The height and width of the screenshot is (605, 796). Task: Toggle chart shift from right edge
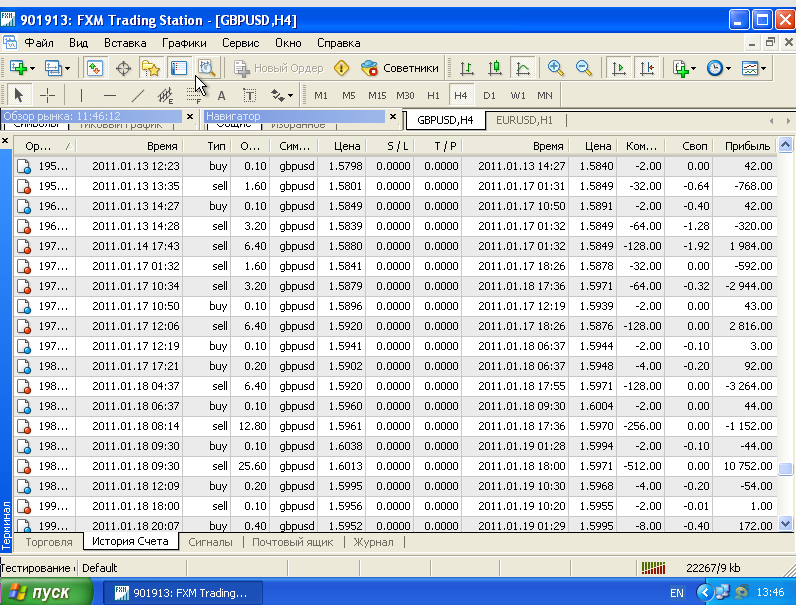coord(647,68)
